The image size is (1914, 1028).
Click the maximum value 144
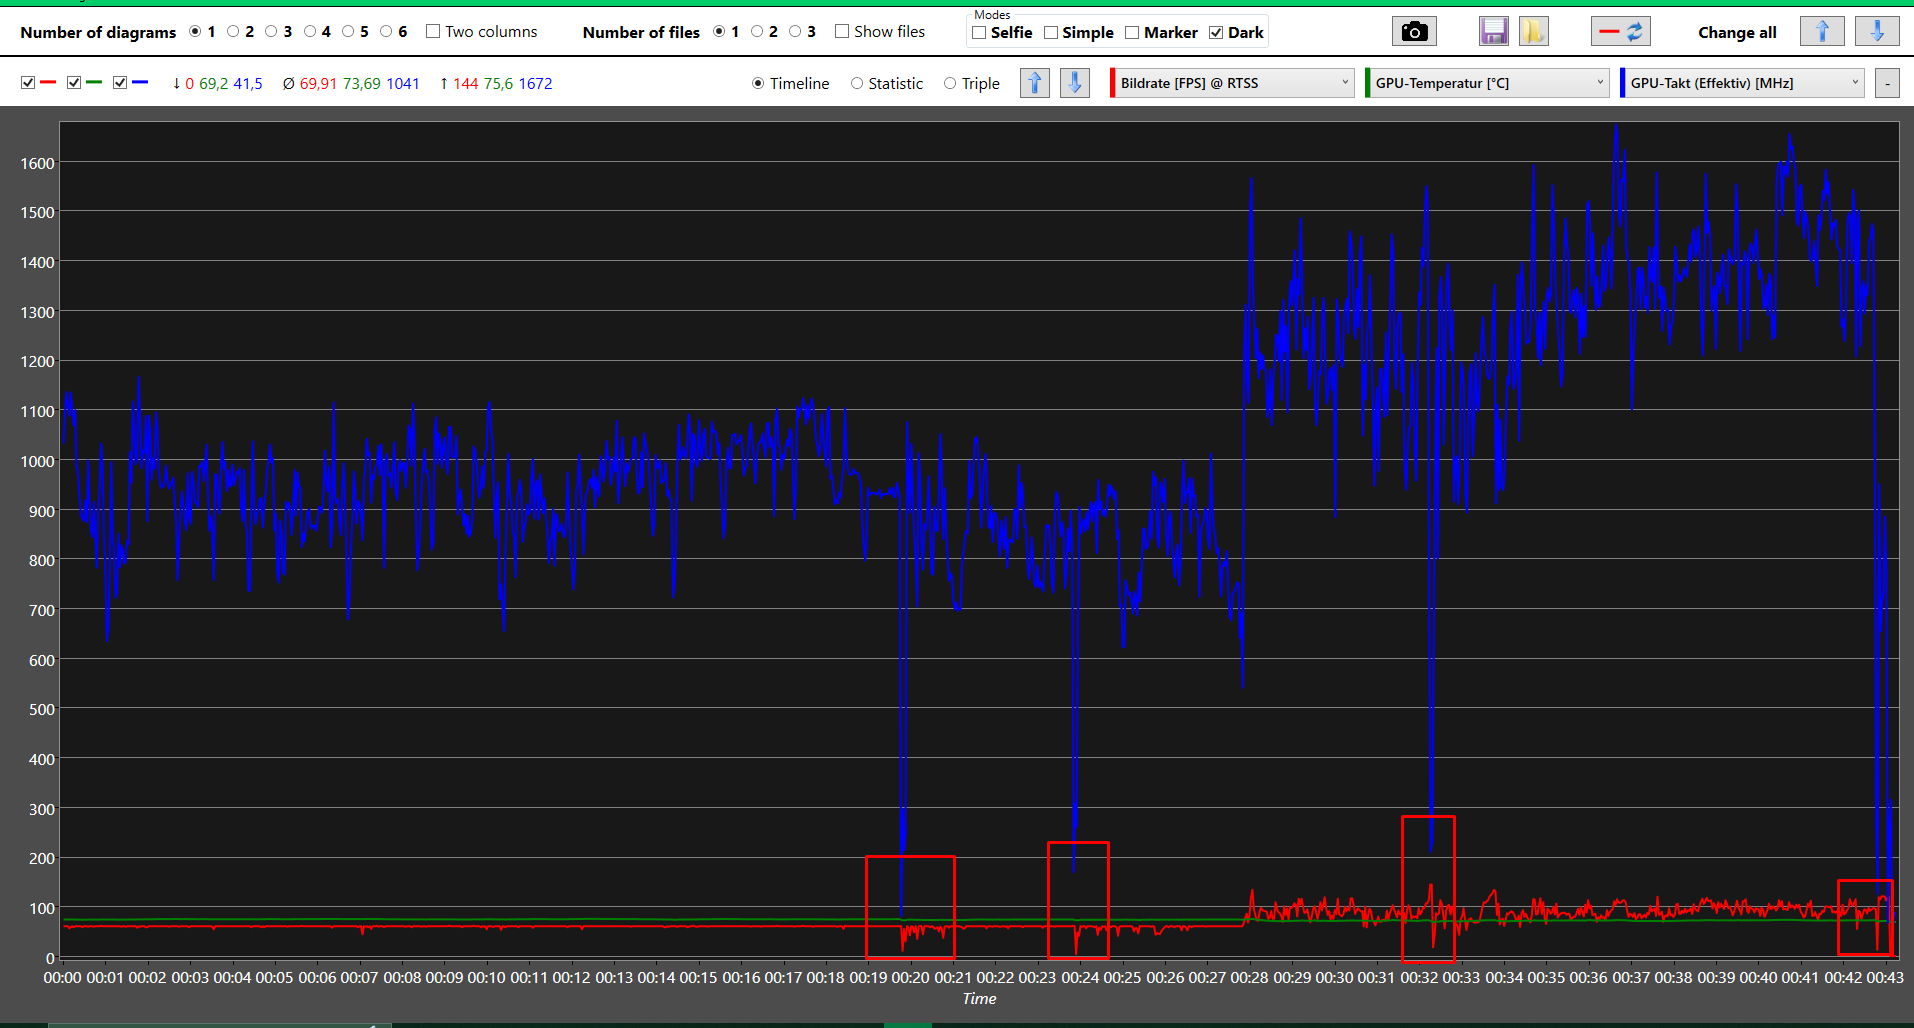pos(466,84)
